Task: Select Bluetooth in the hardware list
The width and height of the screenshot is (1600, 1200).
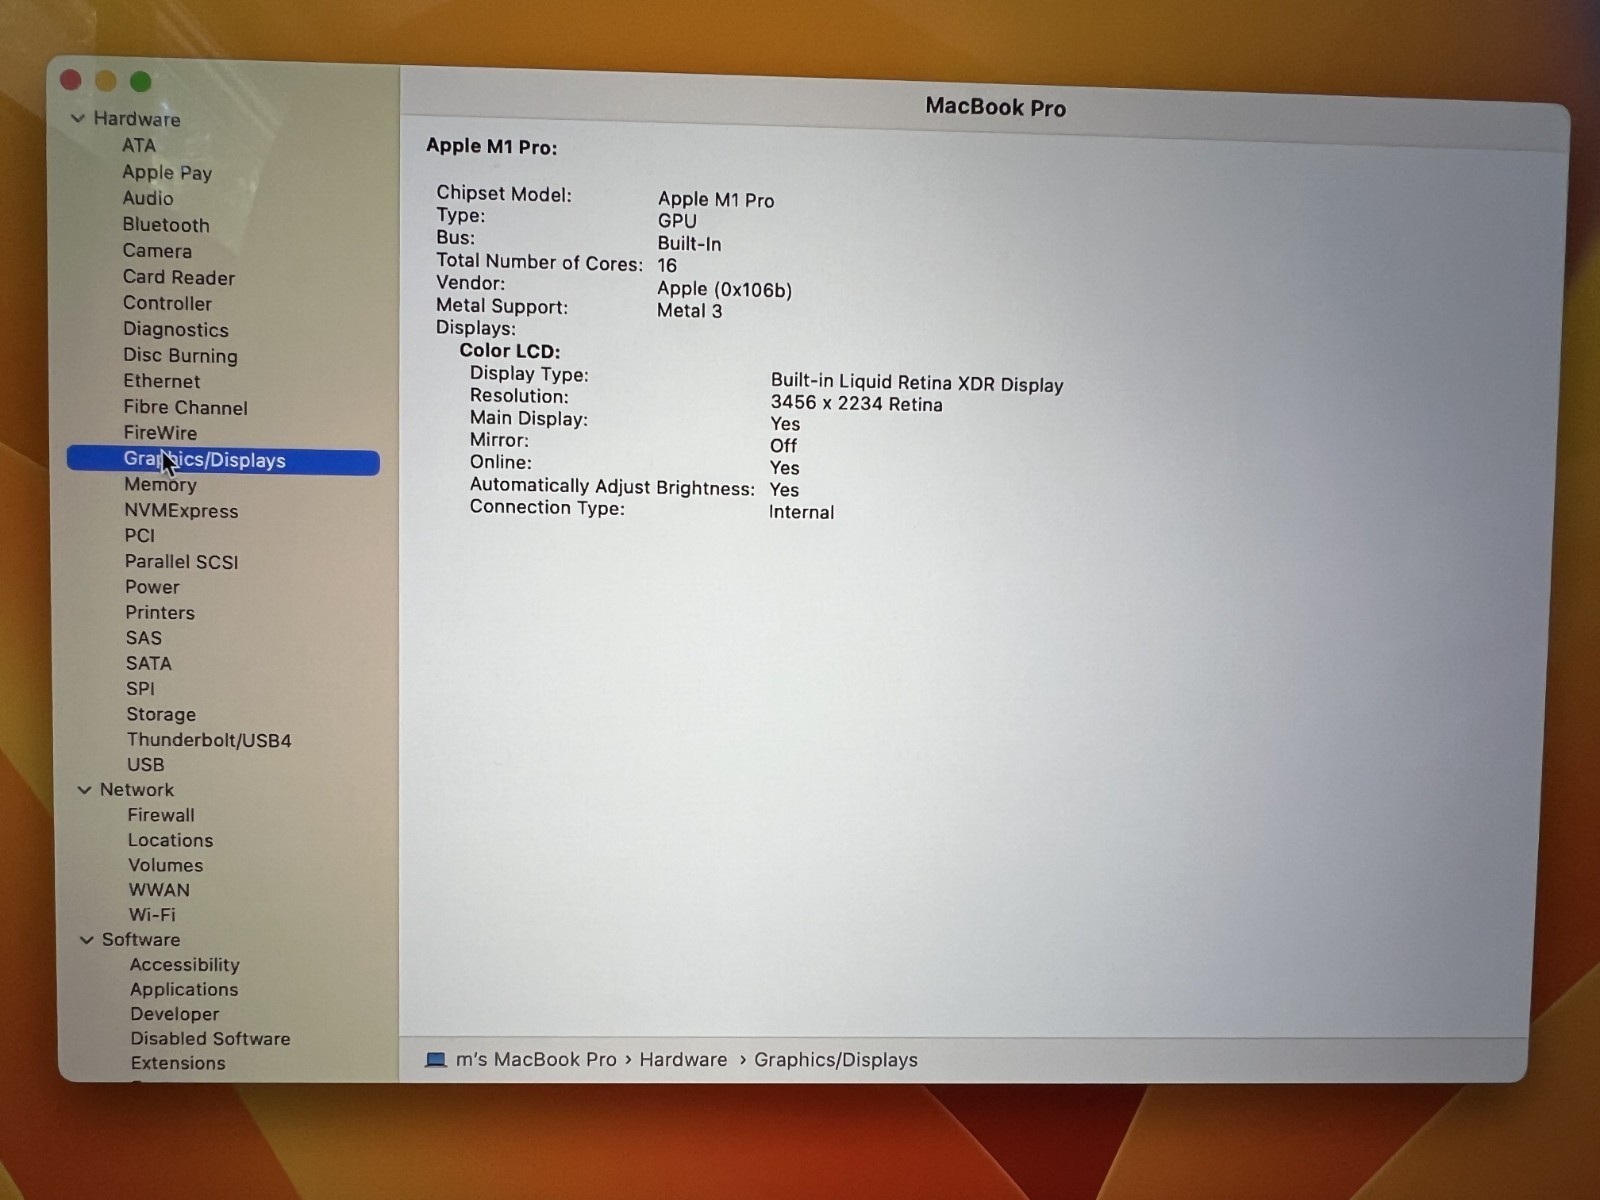Action: pos(166,225)
